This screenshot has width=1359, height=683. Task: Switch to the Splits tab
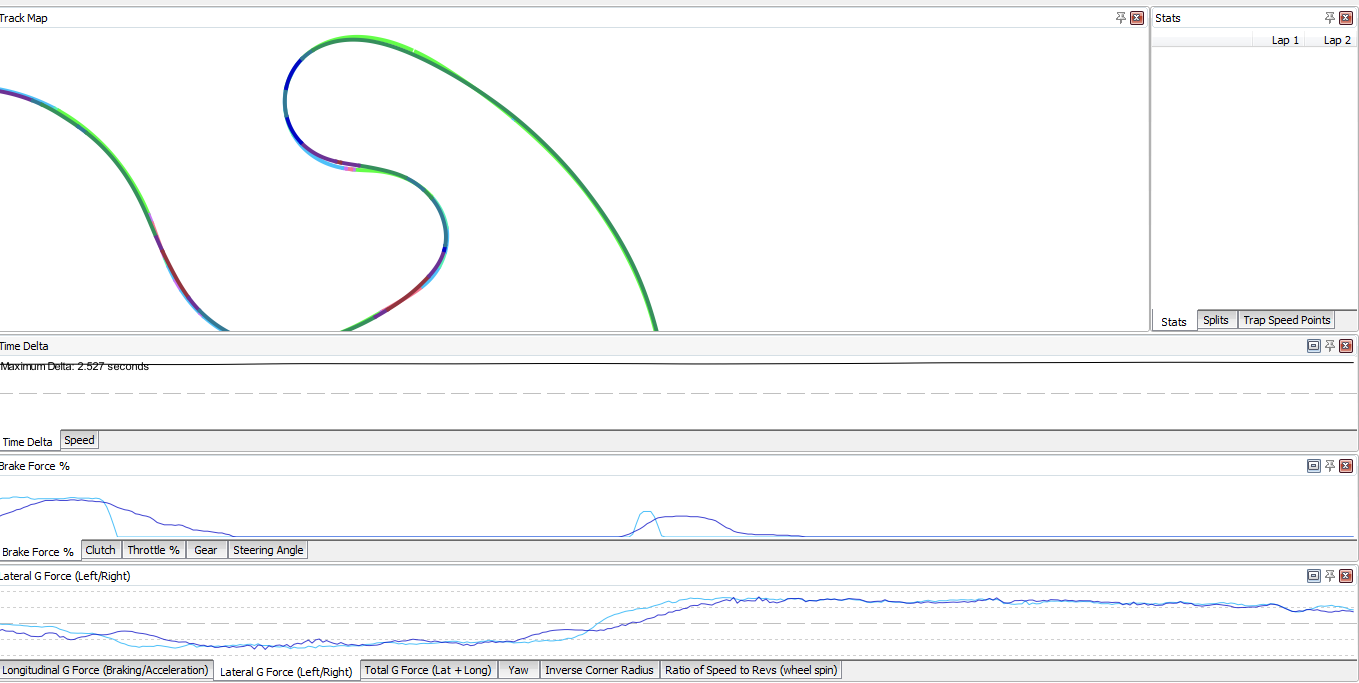pos(1216,320)
